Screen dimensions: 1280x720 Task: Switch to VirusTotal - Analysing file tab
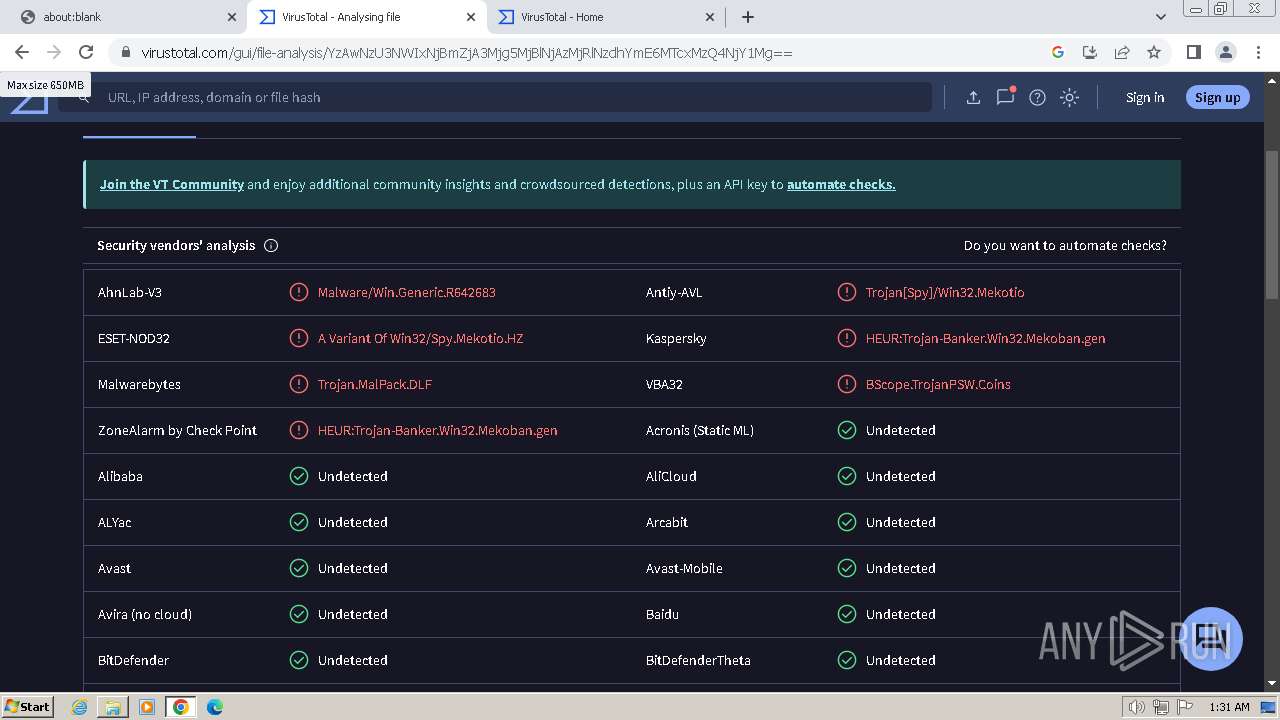[367, 17]
